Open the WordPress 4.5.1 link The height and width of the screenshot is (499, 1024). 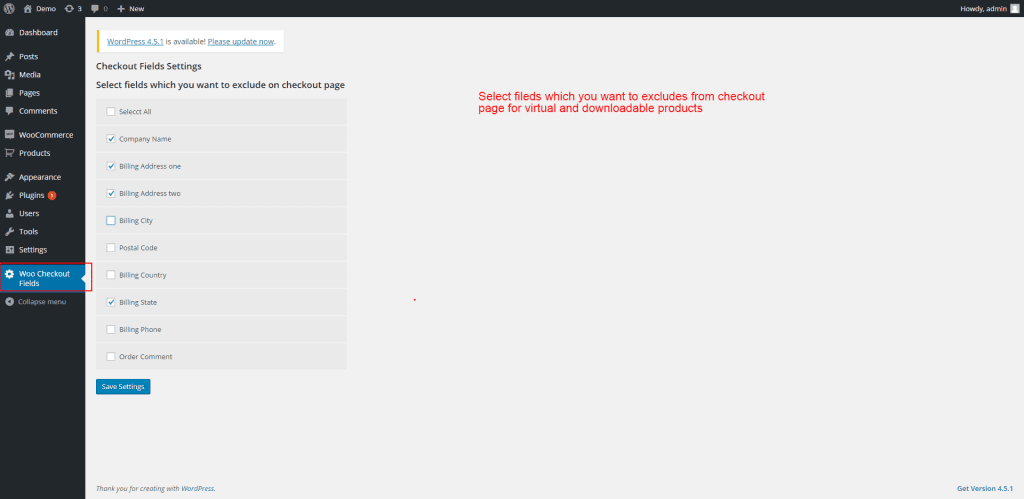135,41
